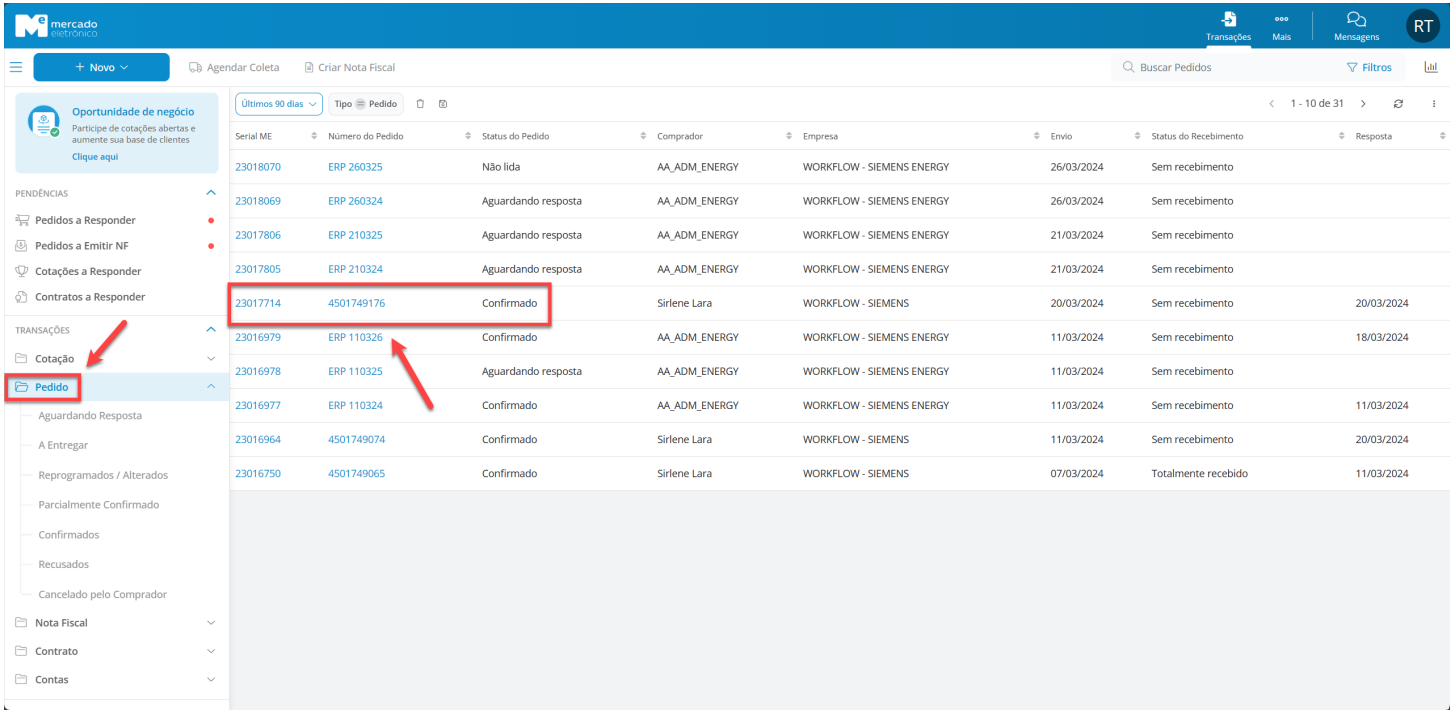The width and height of the screenshot is (1453, 712).
Task: Click the Criar Nota Fiscal button
Action: pyautogui.click(x=350, y=67)
